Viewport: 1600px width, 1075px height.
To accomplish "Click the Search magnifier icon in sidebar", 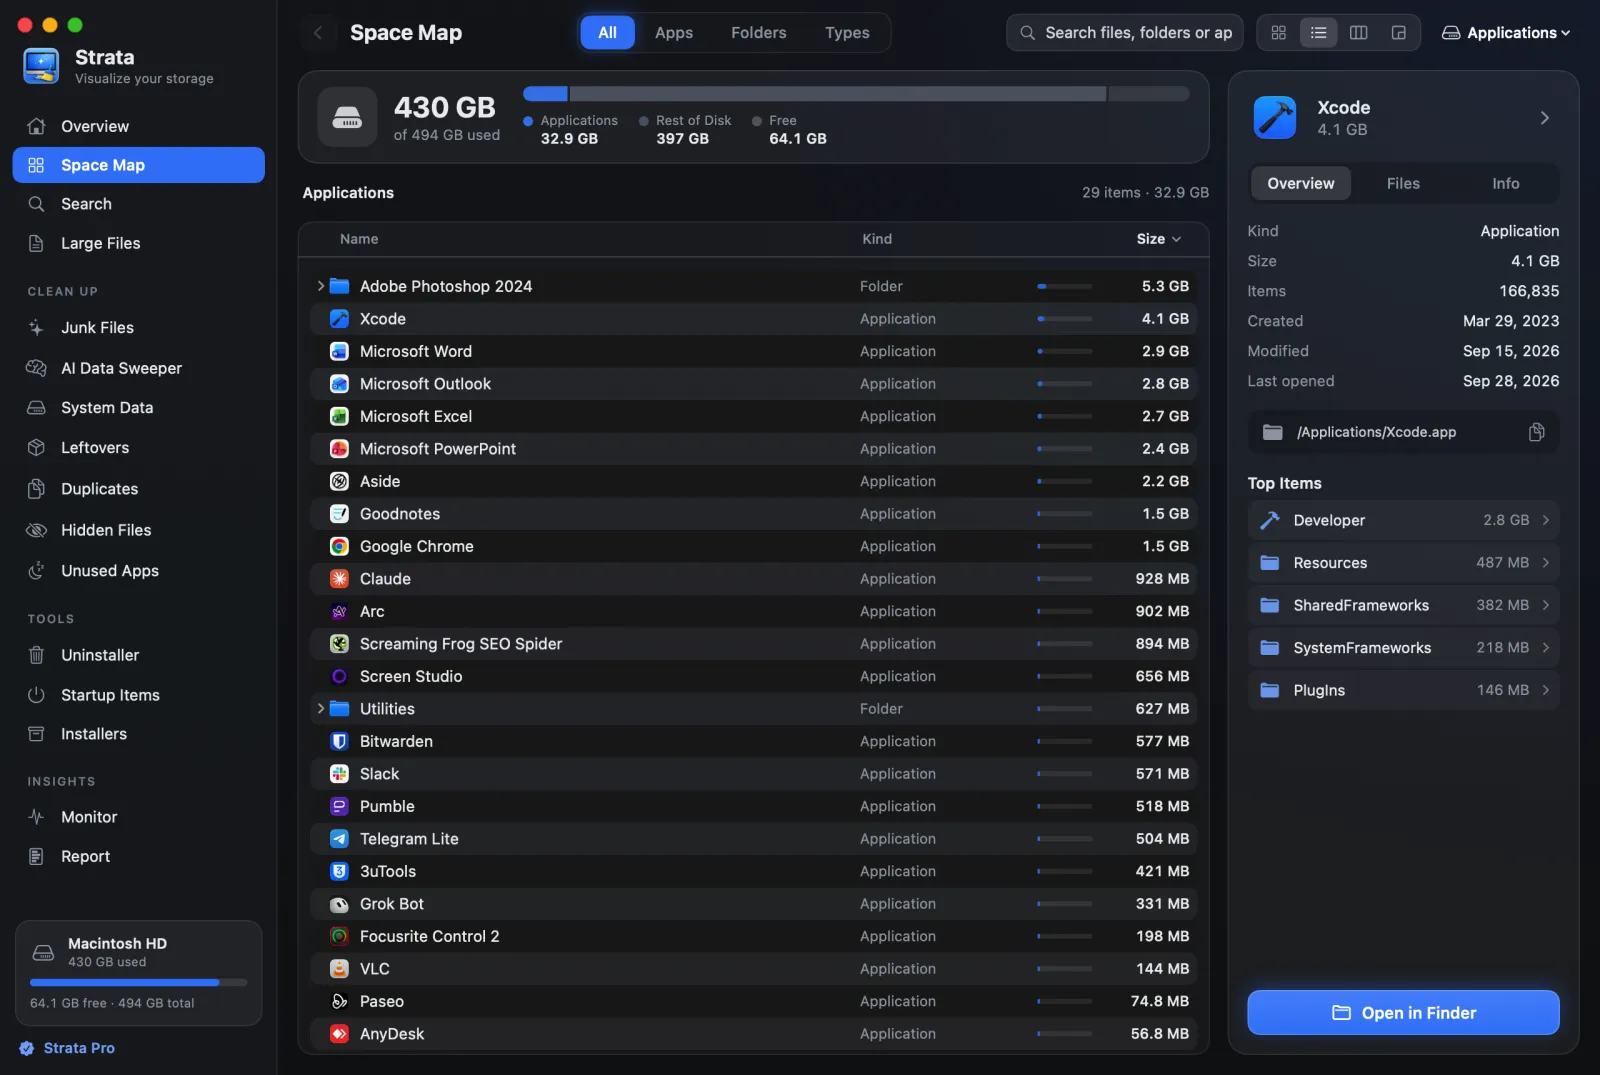I will (36, 204).
